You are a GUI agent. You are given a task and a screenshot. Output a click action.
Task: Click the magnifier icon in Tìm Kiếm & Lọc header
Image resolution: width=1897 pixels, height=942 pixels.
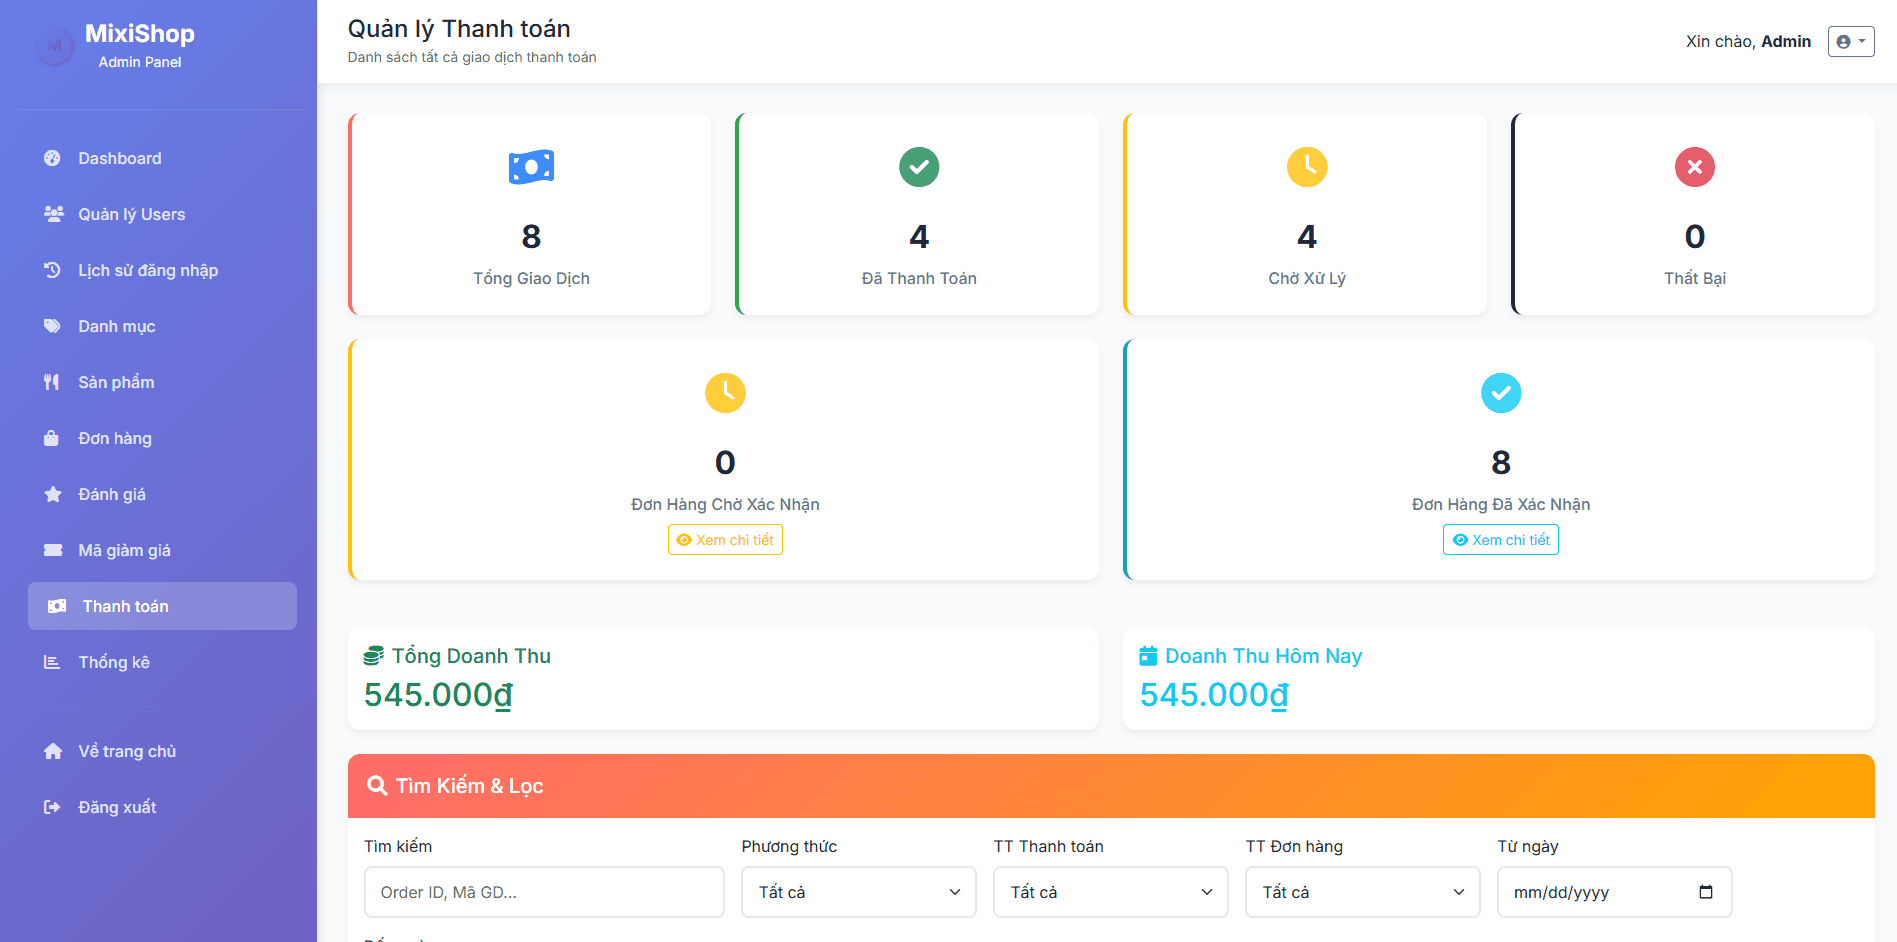[377, 786]
